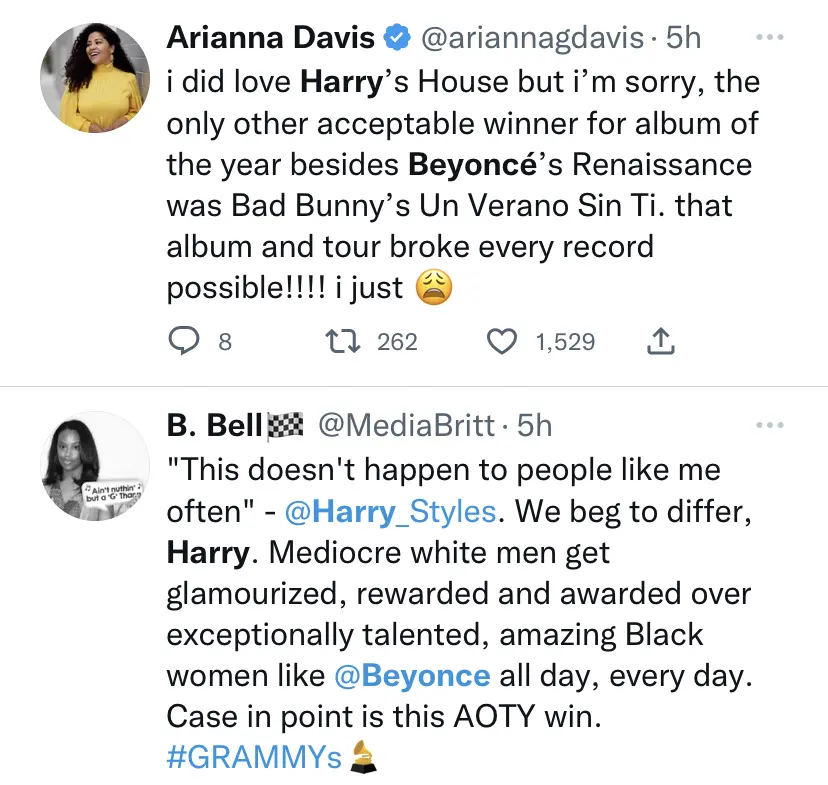
Task: Open the @Harry_Styles mention link
Action: tap(390, 512)
